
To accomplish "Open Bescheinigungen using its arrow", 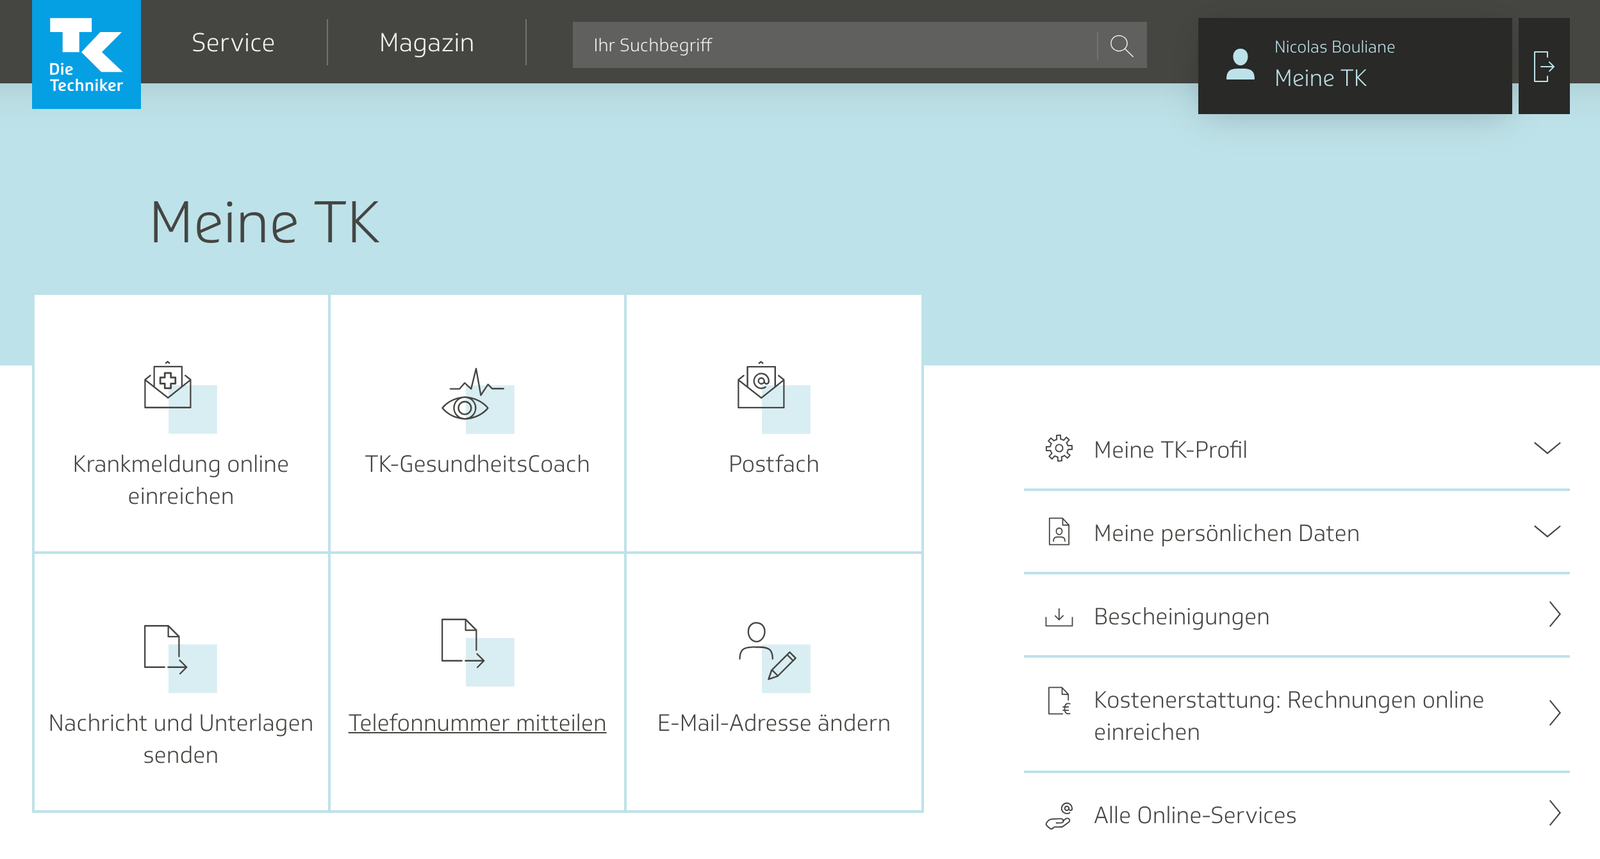I will coord(1554,615).
